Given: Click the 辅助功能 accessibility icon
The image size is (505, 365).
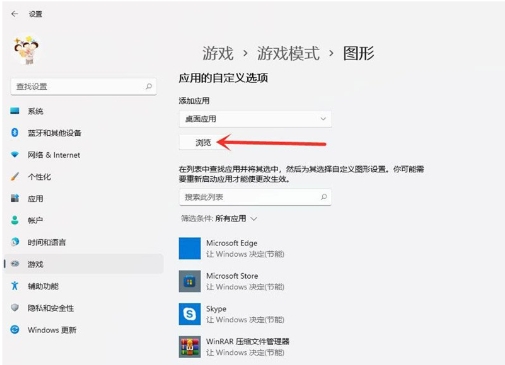Looking at the screenshot, I should (15, 286).
